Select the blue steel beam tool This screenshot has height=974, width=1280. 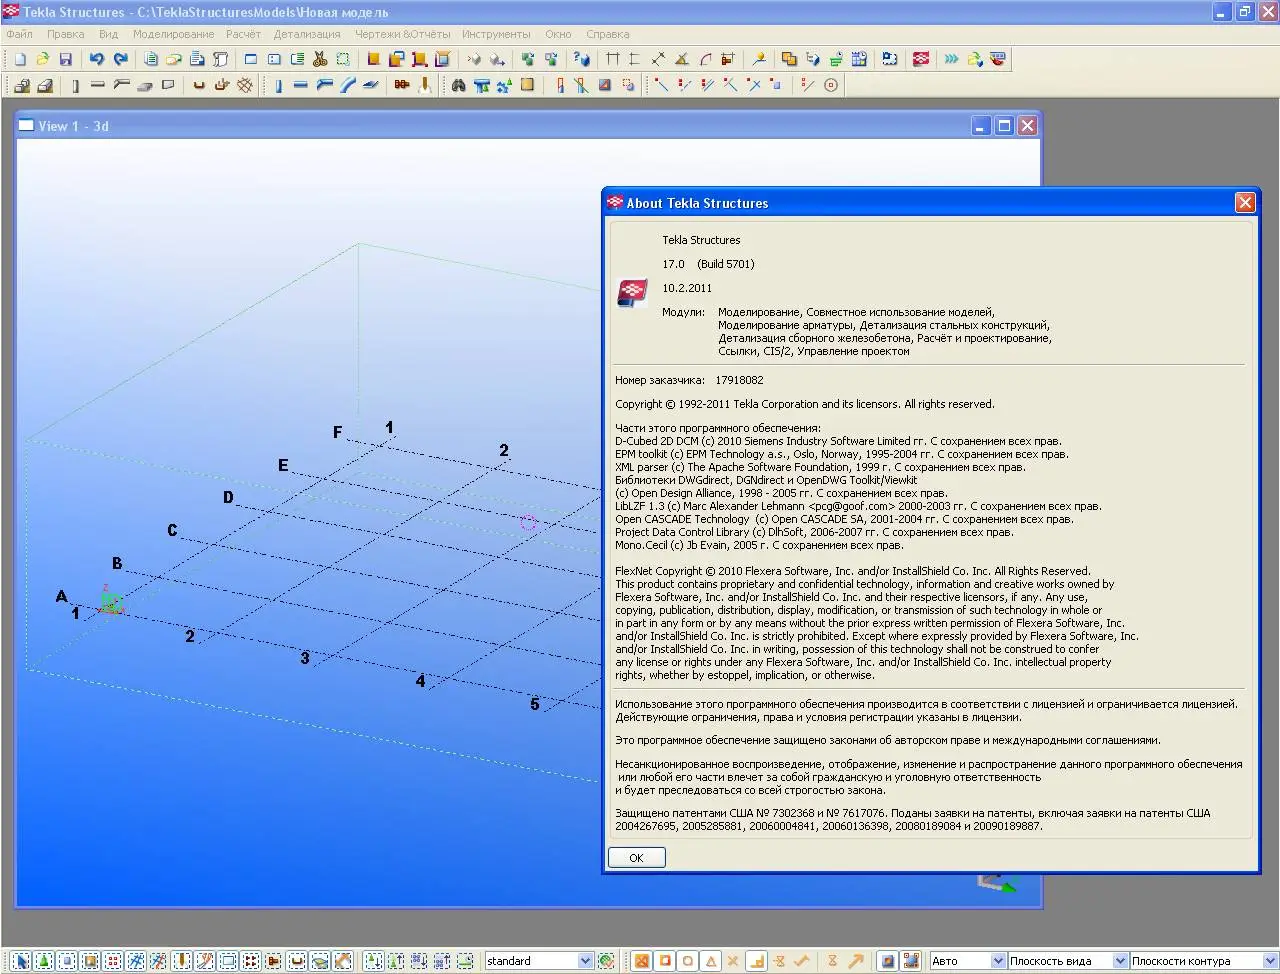(x=300, y=85)
